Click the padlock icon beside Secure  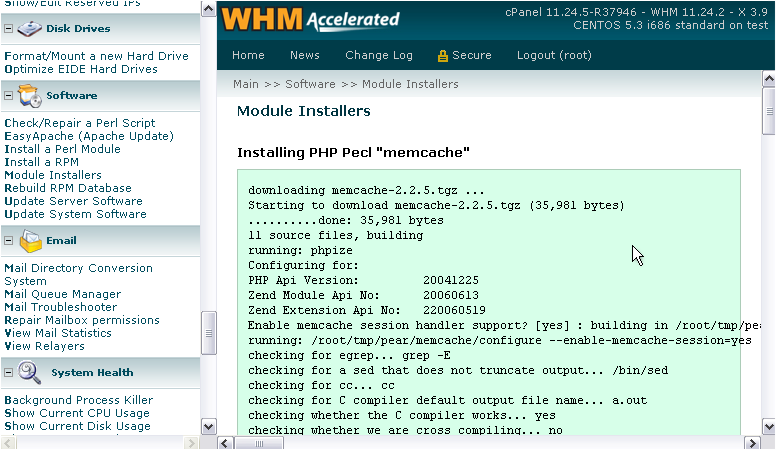pos(443,56)
